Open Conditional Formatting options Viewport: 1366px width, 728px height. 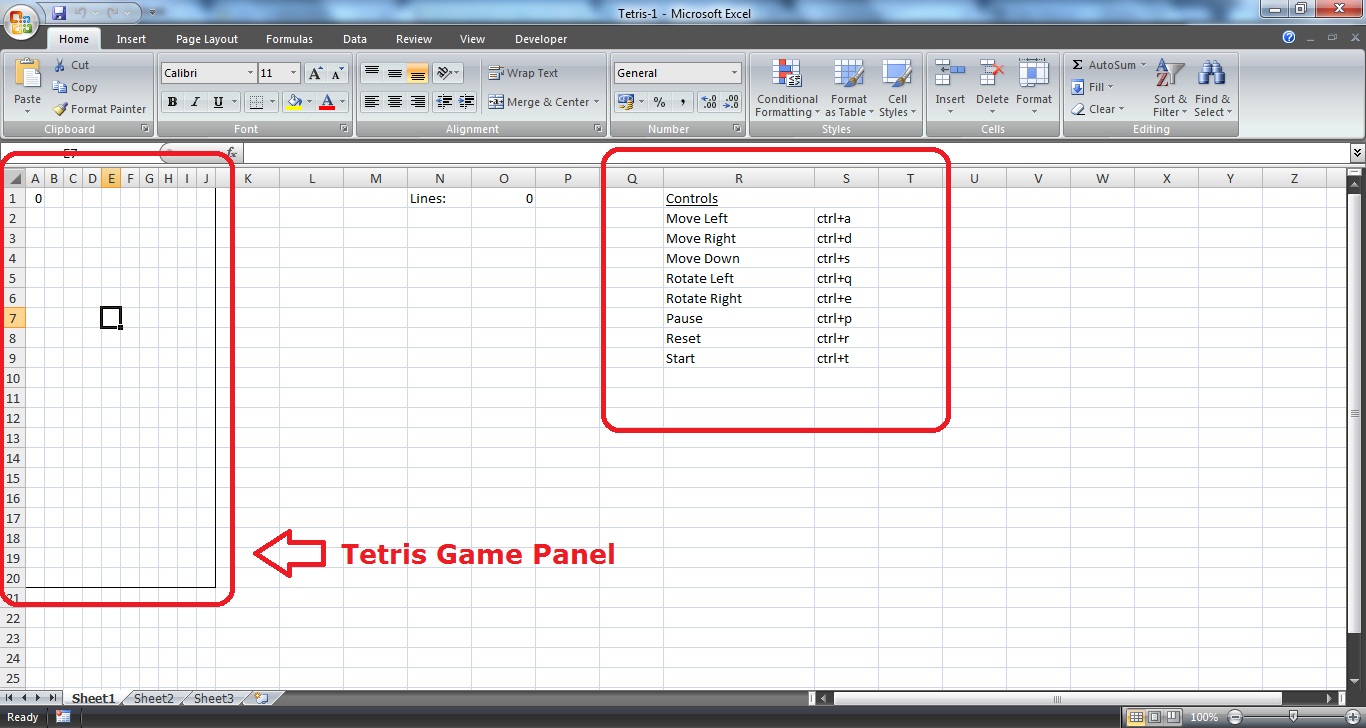[787, 88]
